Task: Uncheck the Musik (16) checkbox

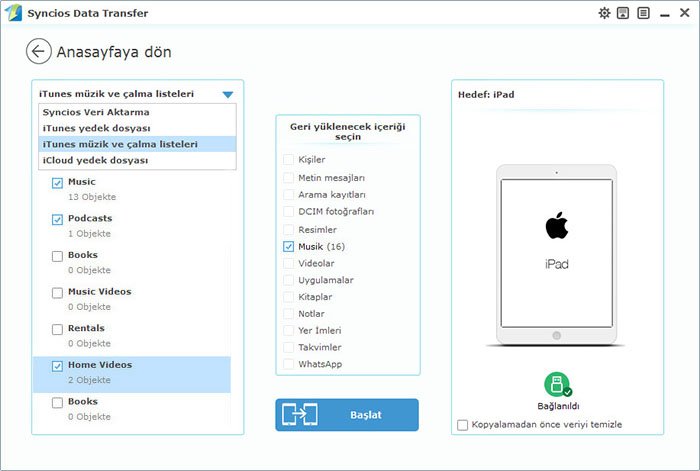Action: tap(288, 246)
